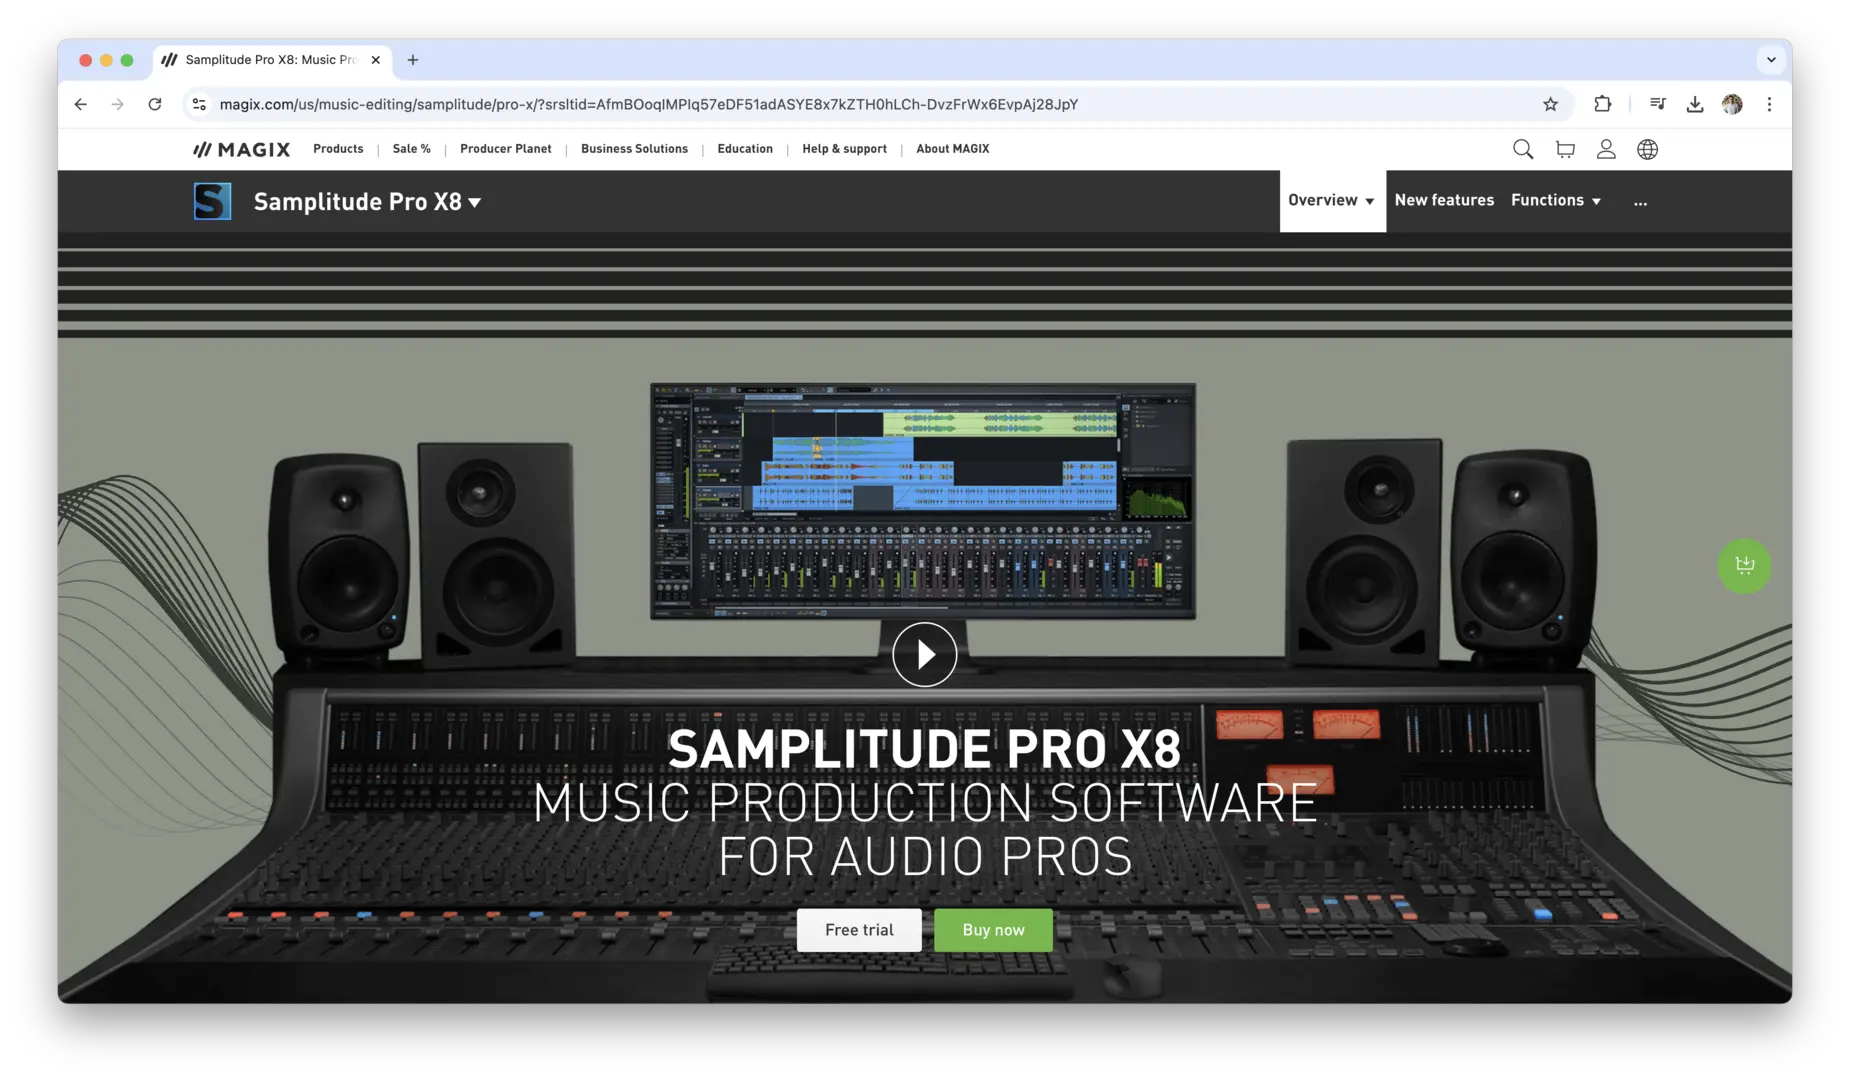Screen dimensions: 1850x1080
Task: Click the Samplitude screenshot on the monitor
Action: click(922, 501)
